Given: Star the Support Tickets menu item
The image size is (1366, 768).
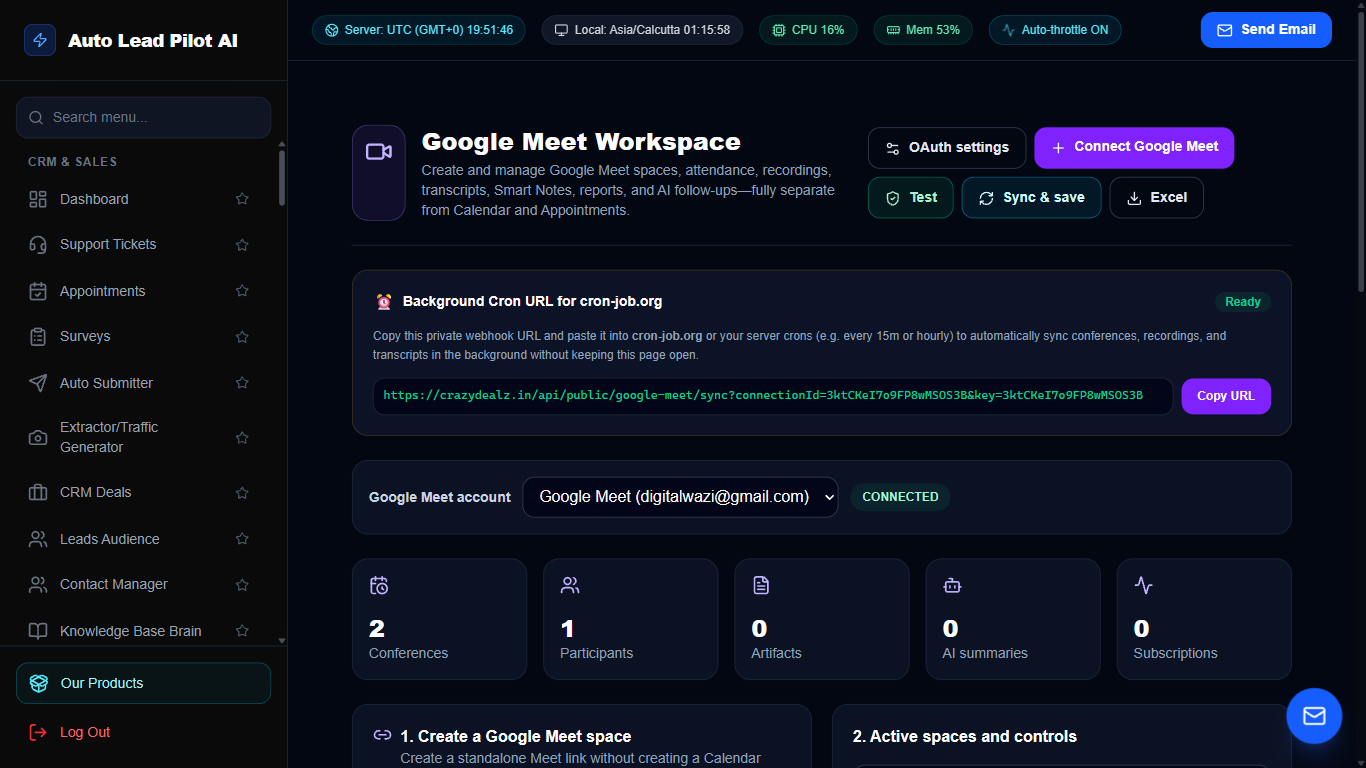Looking at the screenshot, I should point(242,245).
